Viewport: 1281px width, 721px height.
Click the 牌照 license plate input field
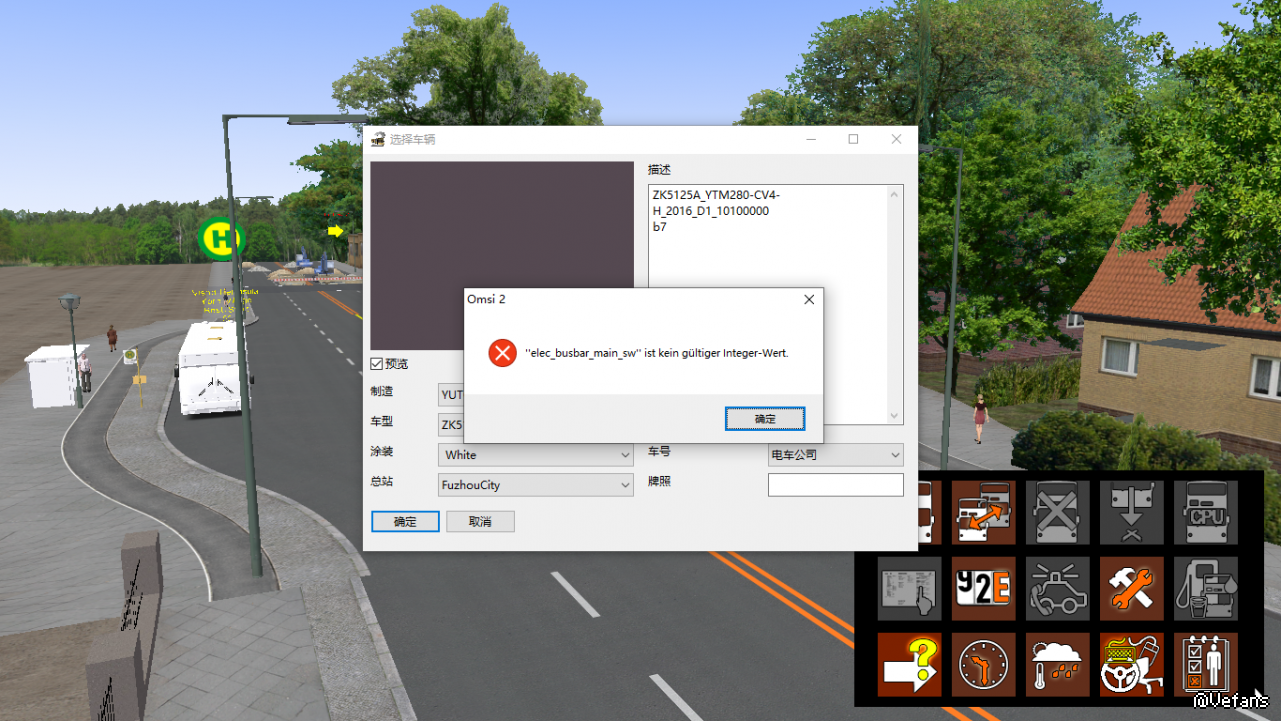click(835, 485)
